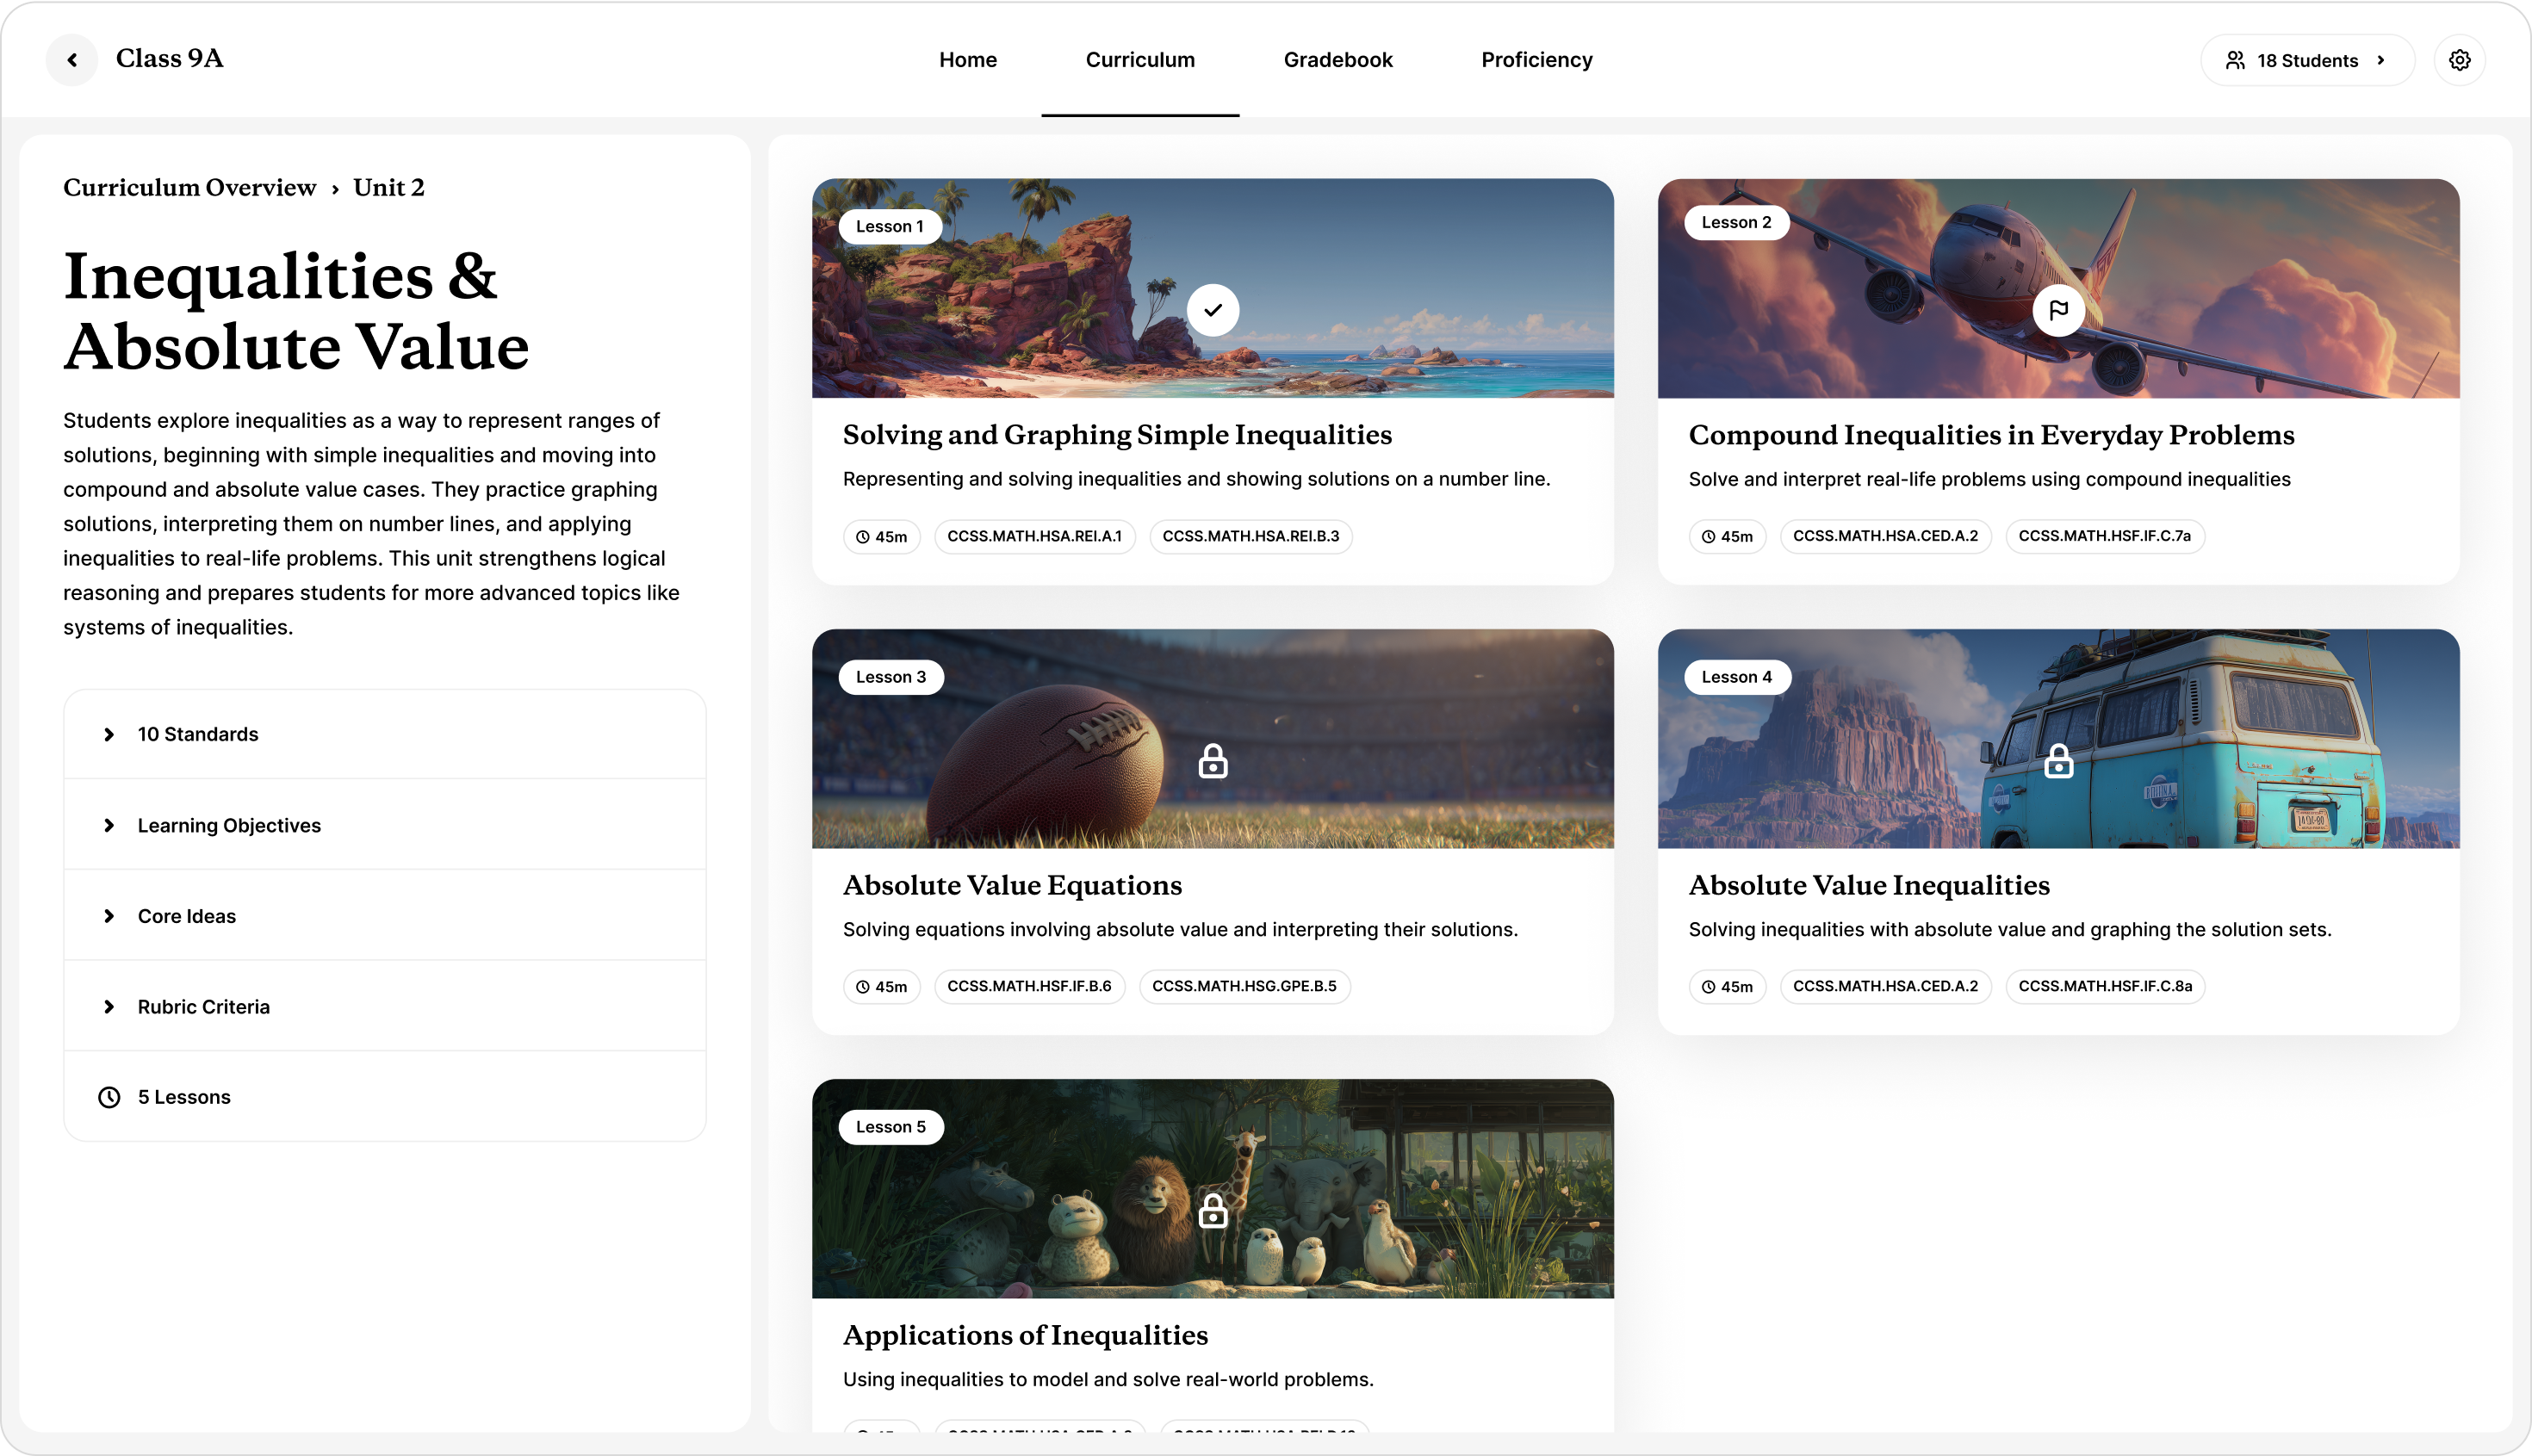Switch to the Gradebook tab

(1338, 60)
